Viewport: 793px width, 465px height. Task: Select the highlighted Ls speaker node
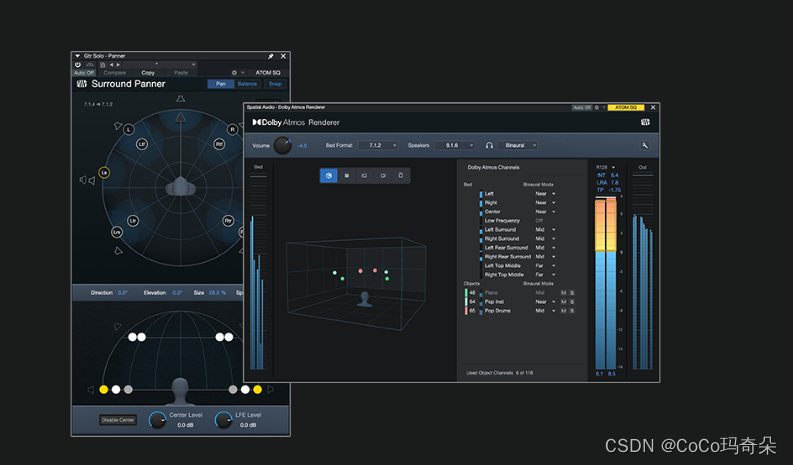click(104, 173)
